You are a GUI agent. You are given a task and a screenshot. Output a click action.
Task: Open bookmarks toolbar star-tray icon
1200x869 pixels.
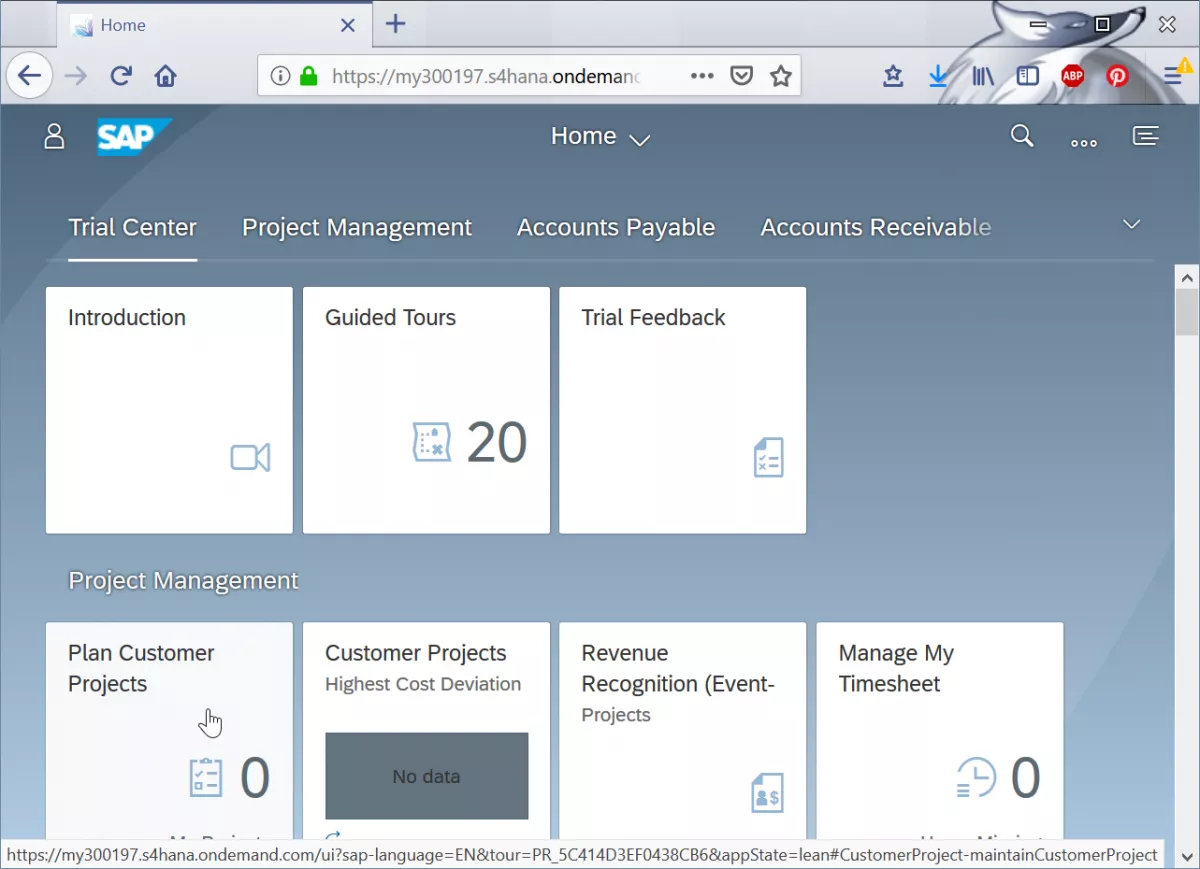[893, 76]
